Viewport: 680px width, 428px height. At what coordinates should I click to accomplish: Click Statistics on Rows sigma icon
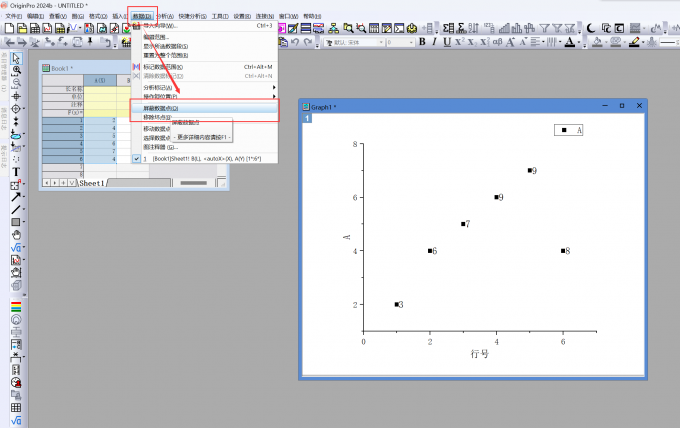click(x=461, y=29)
